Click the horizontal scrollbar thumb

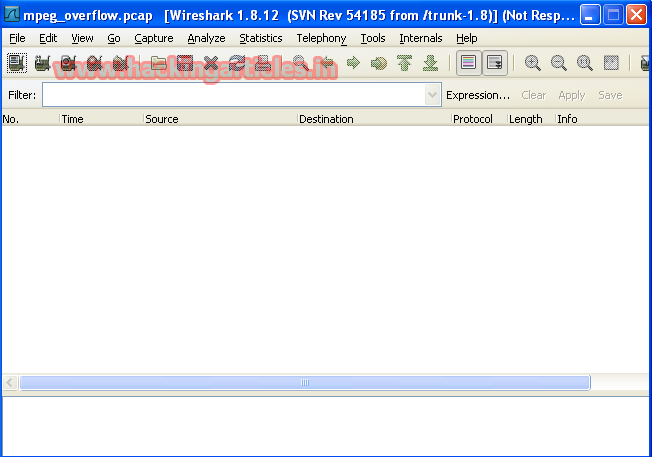(305, 383)
